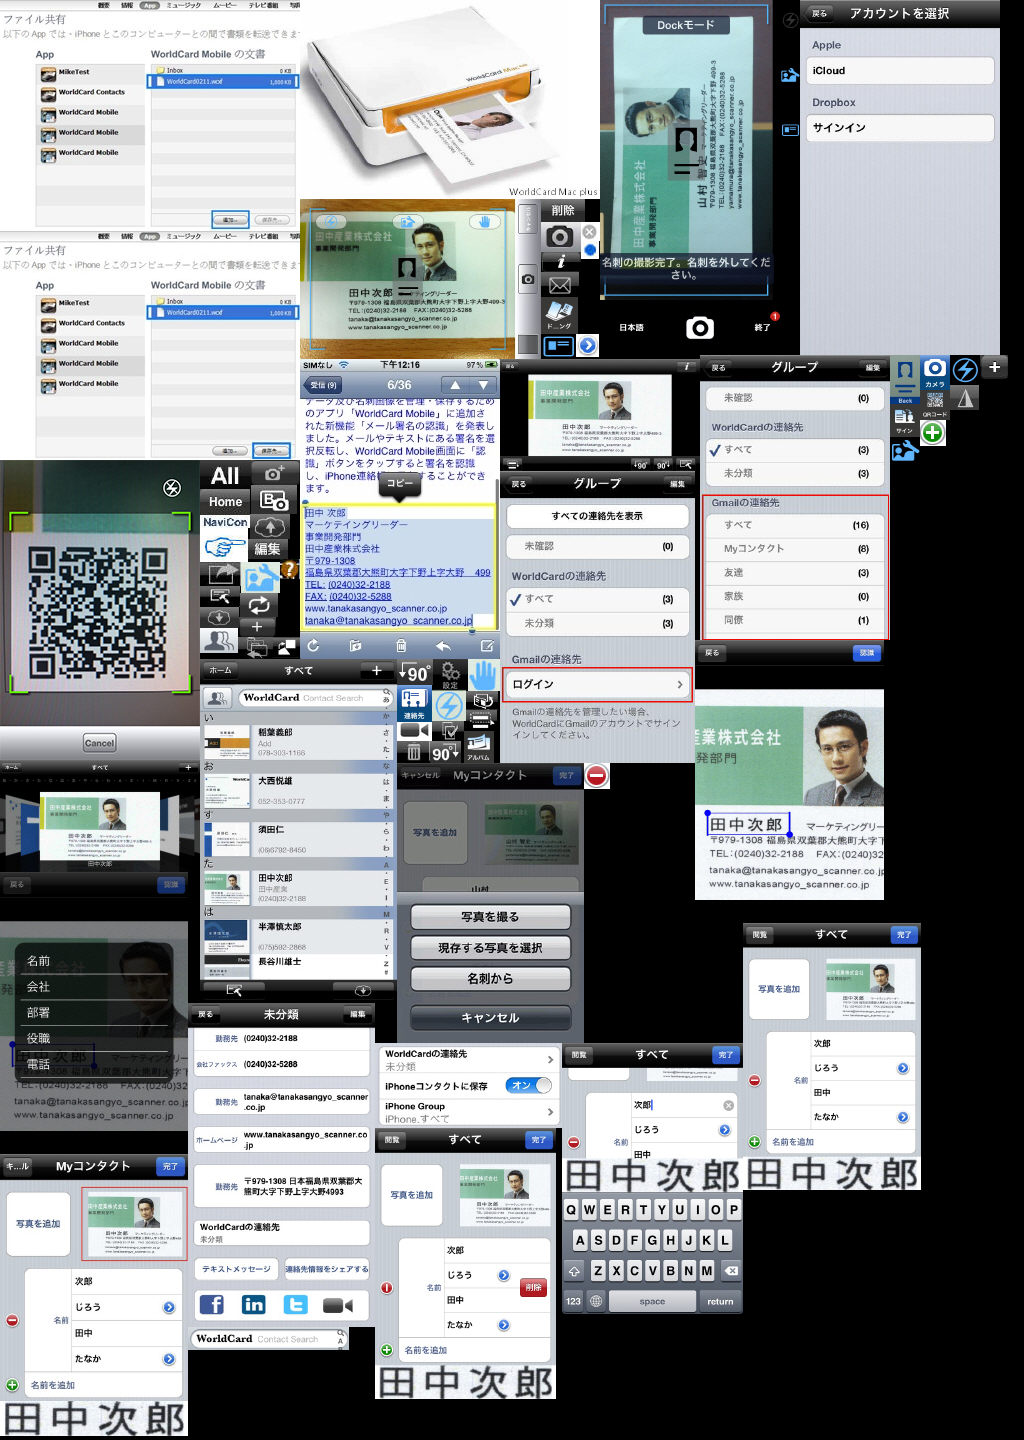The image size is (1024, 1440).
Task: Click the blue pointing hand NaviCon icon
Action: tap(224, 547)
